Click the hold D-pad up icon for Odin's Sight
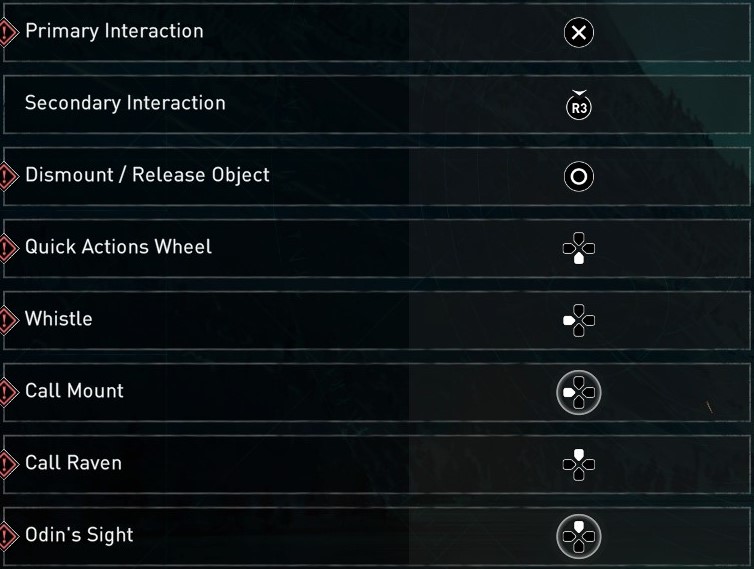754x569 pixels. [578, 537]
